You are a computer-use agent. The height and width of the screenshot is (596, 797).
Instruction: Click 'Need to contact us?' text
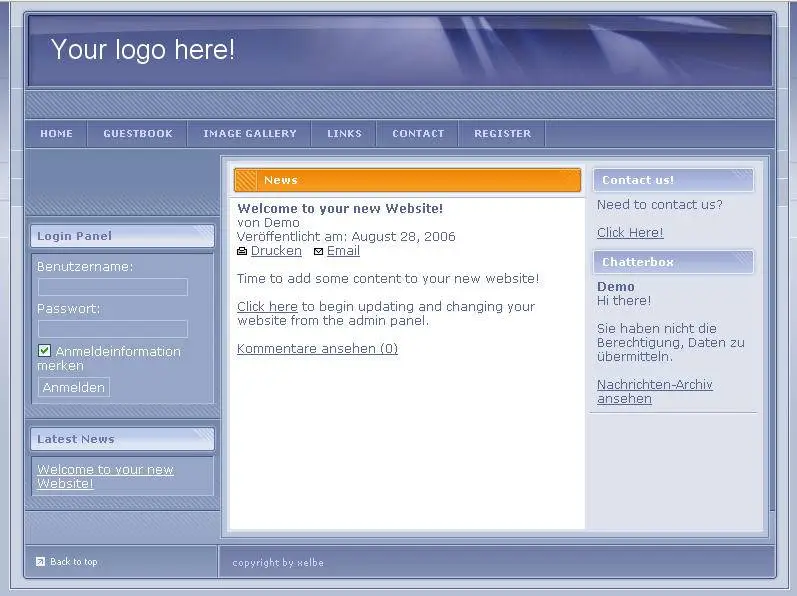[659, 205]
